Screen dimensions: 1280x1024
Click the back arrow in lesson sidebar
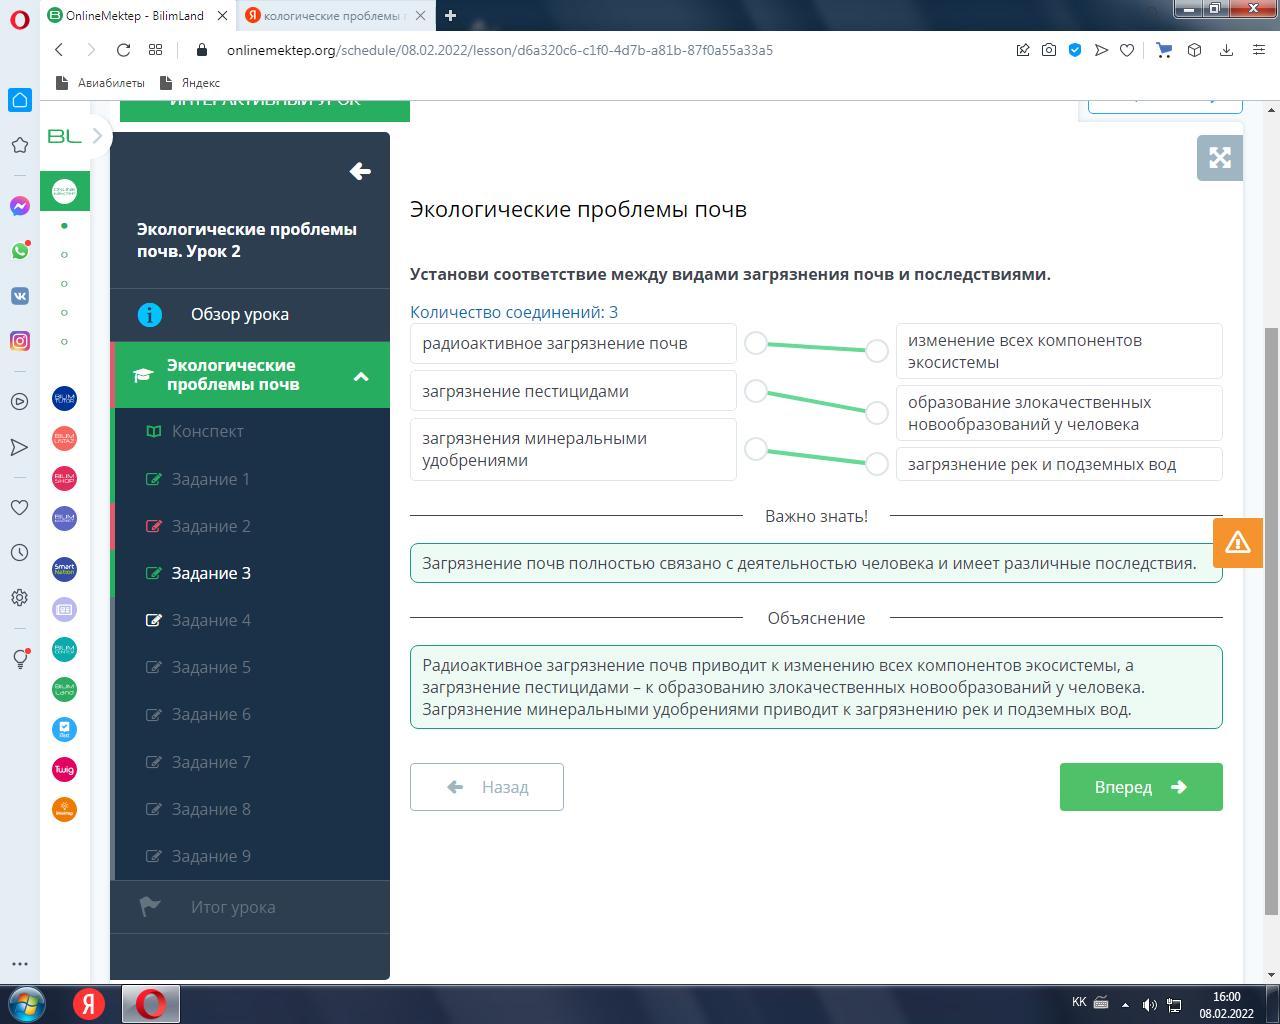[x=360, y=171]
